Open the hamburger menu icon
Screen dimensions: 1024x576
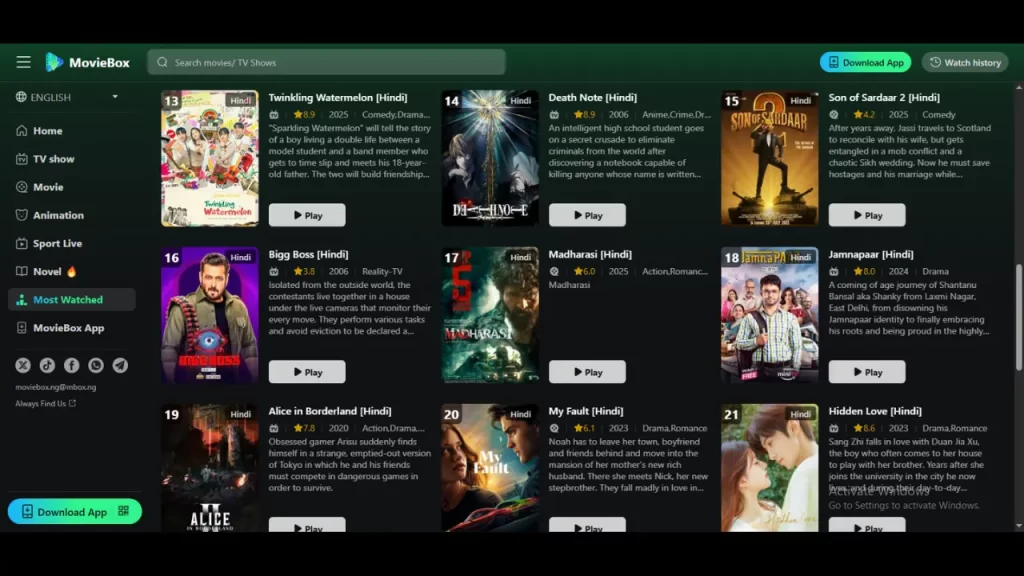[x=24, y=62]
